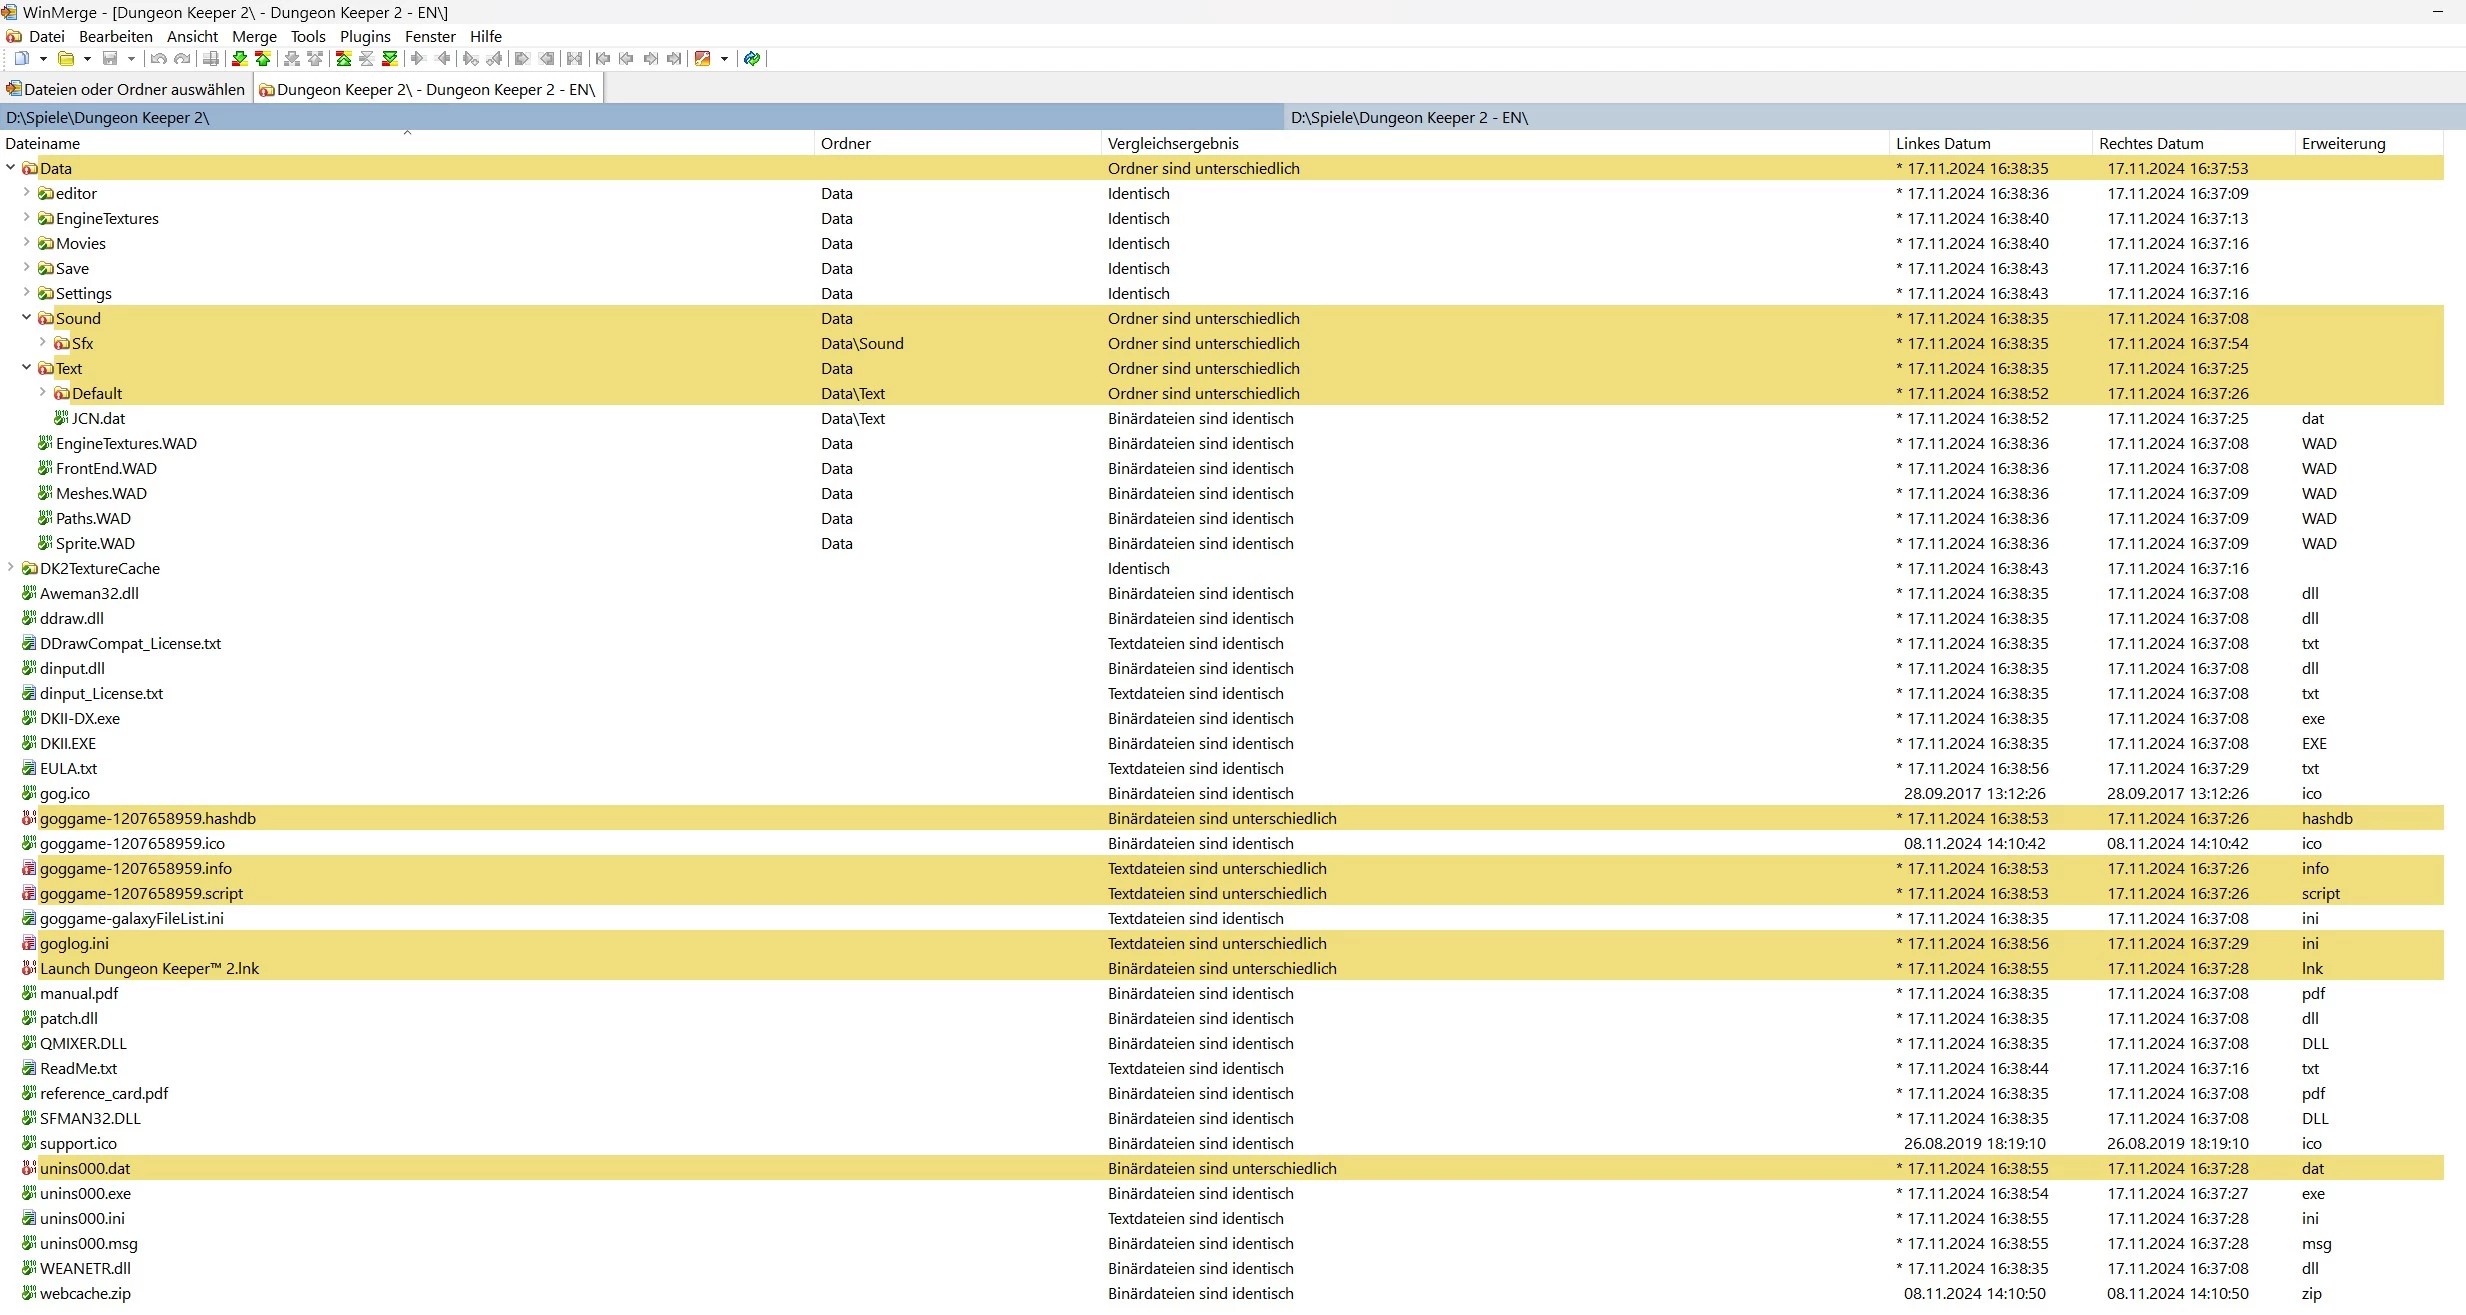
Task: Open the Hilfe menu
Action: (486, 36)
